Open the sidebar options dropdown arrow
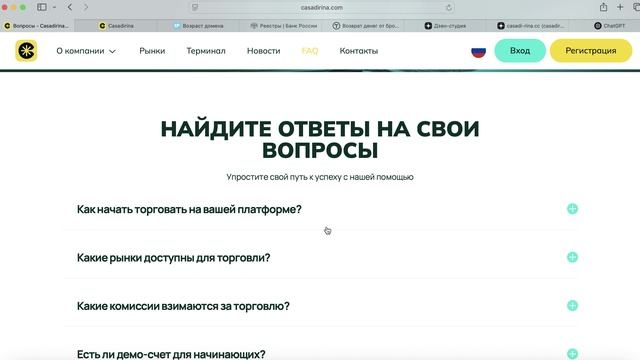This screenshot has width=640, height=360. pyautogui.click(x=54, y=7)
